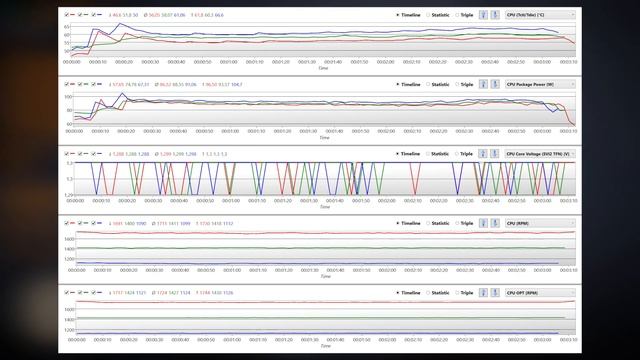Click arrow button left of CPU Tctl/Tdie dropdown
Image resolution: width=640 pixels, height=360 pixels.
coord(495,15)
